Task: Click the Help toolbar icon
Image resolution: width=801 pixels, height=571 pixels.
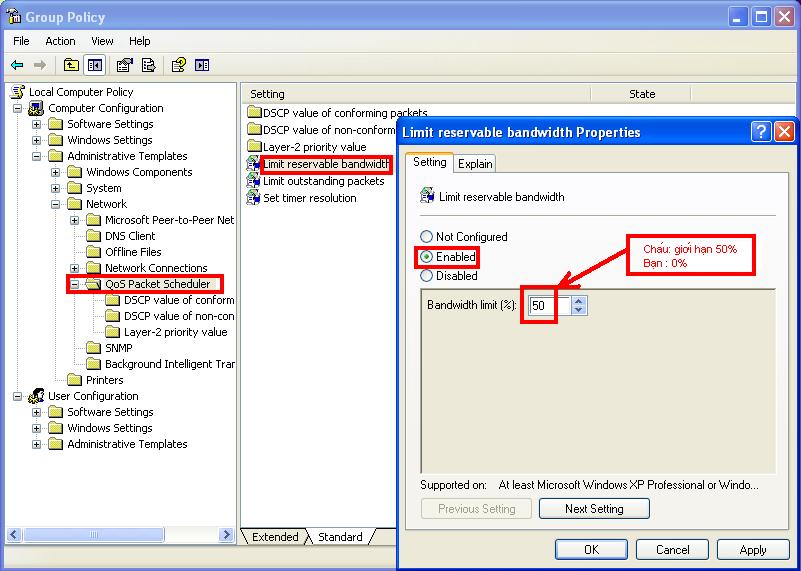Action: pos(178,65)
